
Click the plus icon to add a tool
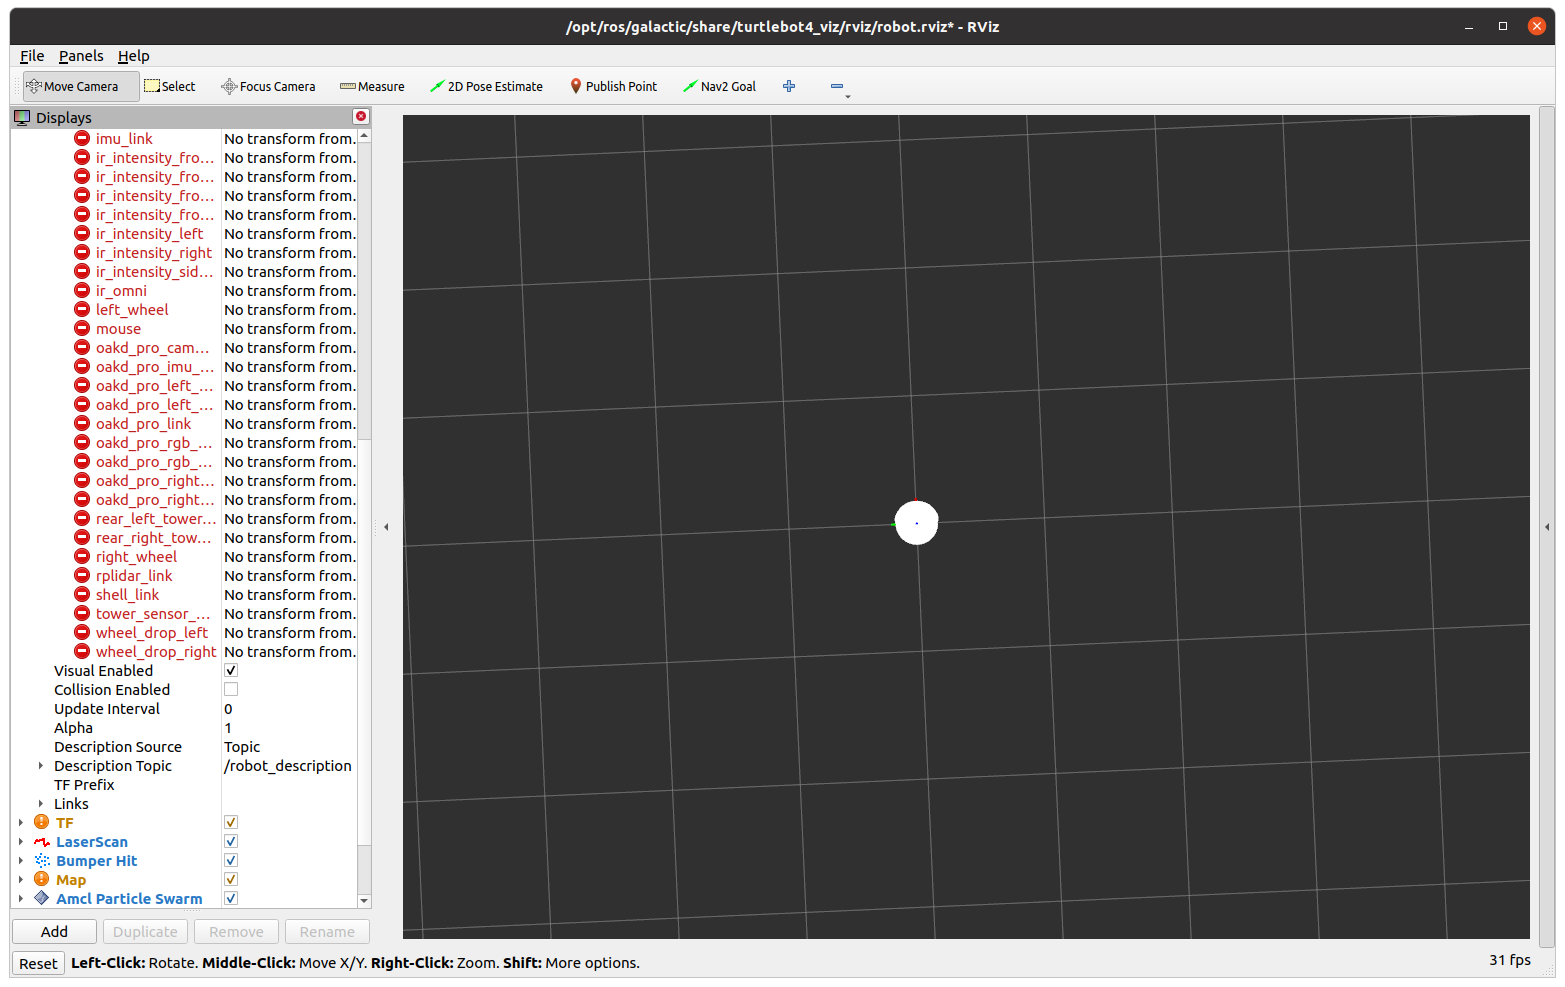[789, 86]
